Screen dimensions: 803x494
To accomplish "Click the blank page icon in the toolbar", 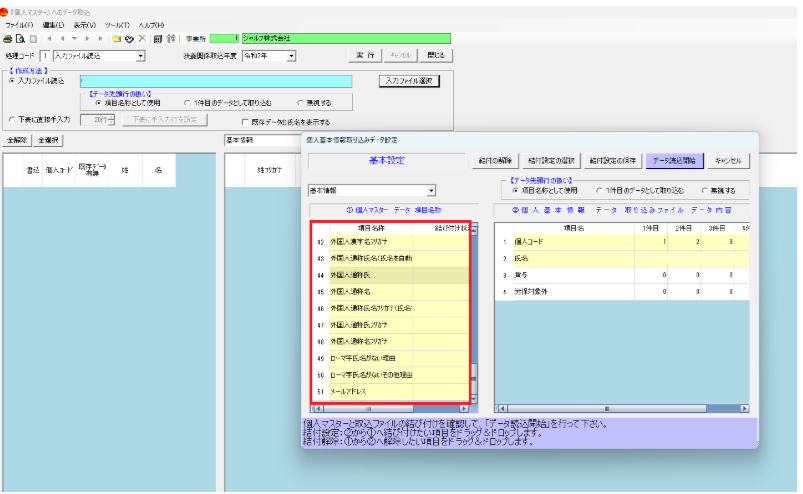I will [x=33, y=38].
